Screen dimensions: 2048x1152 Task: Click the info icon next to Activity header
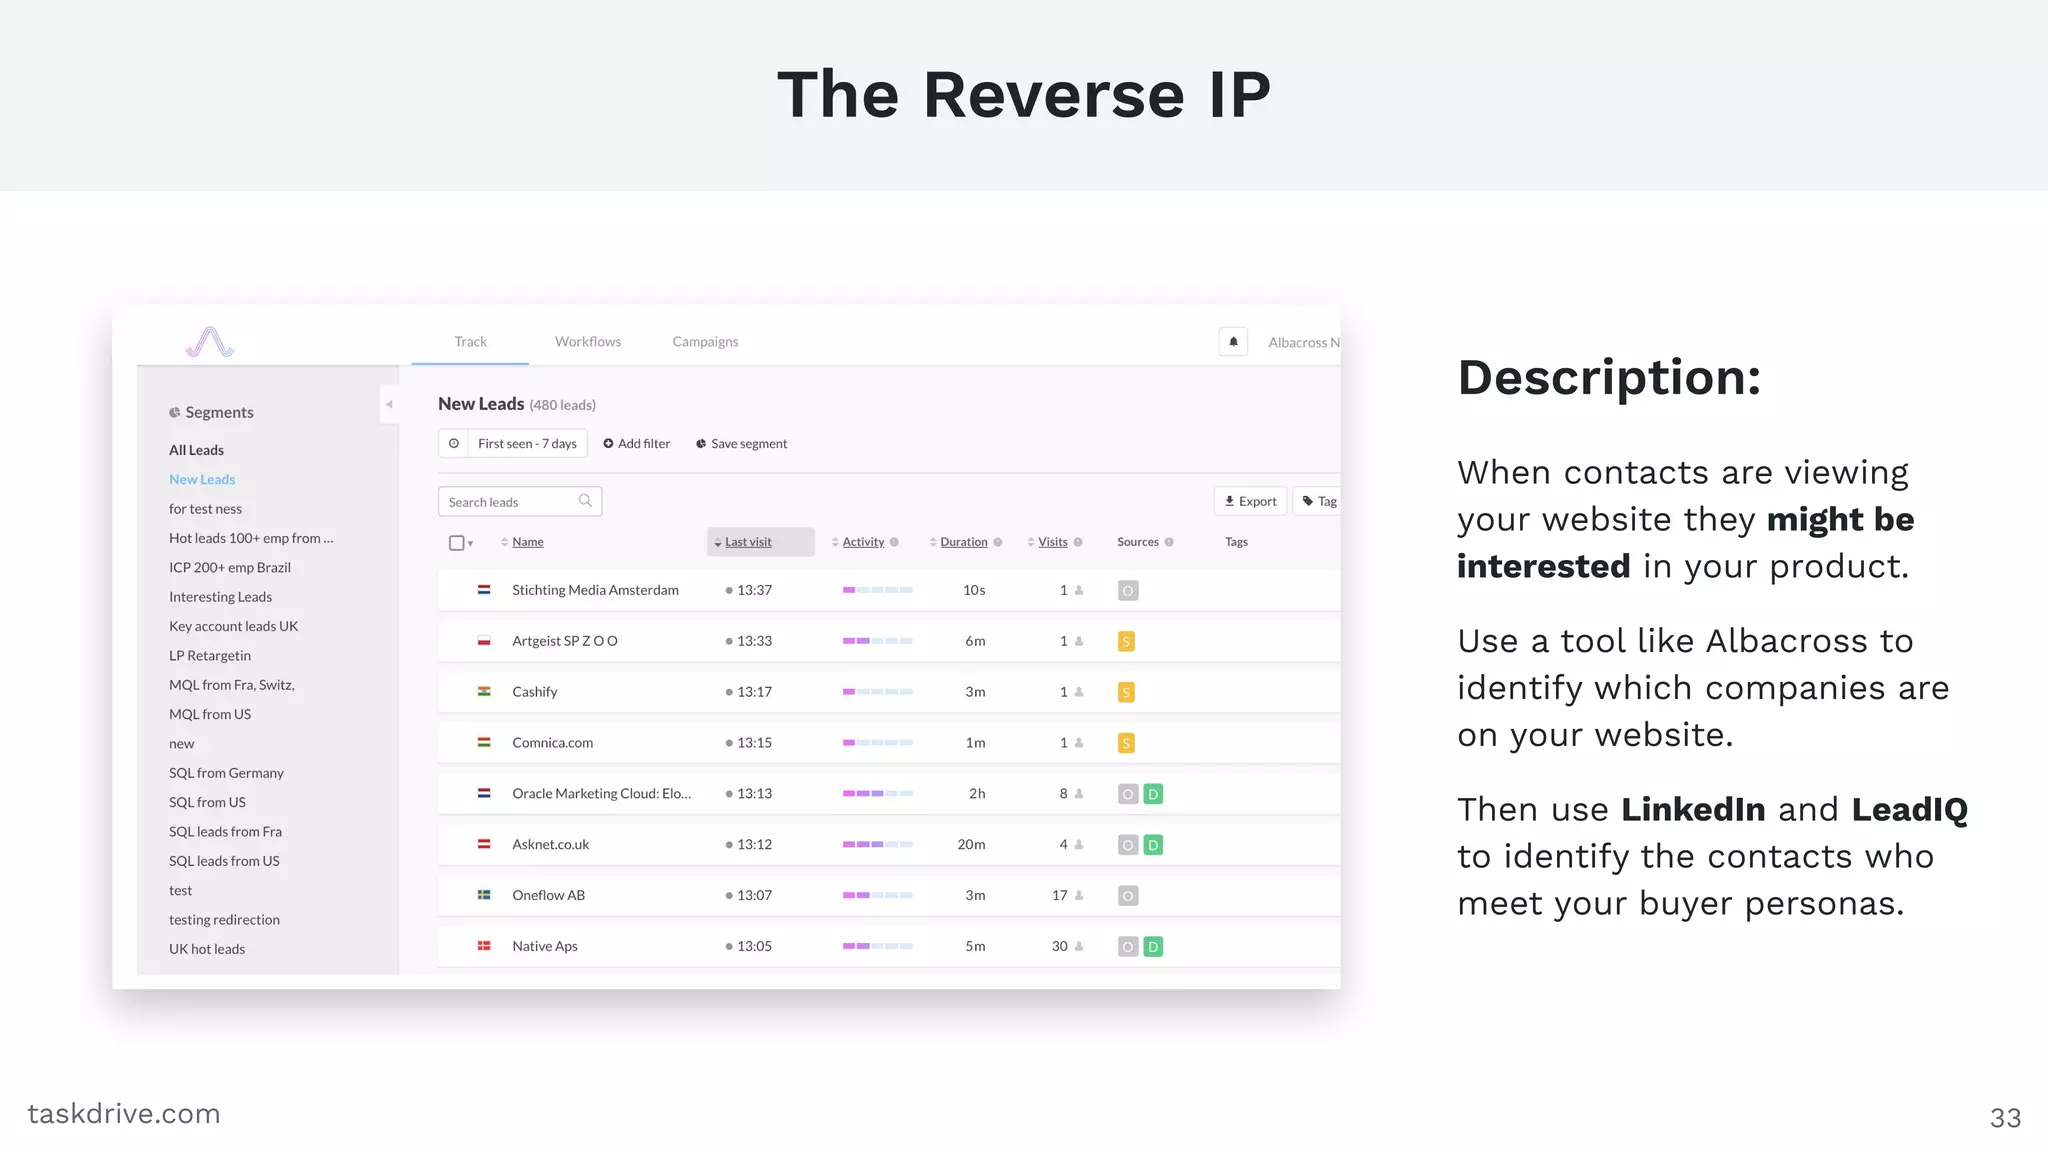(894, 542)
